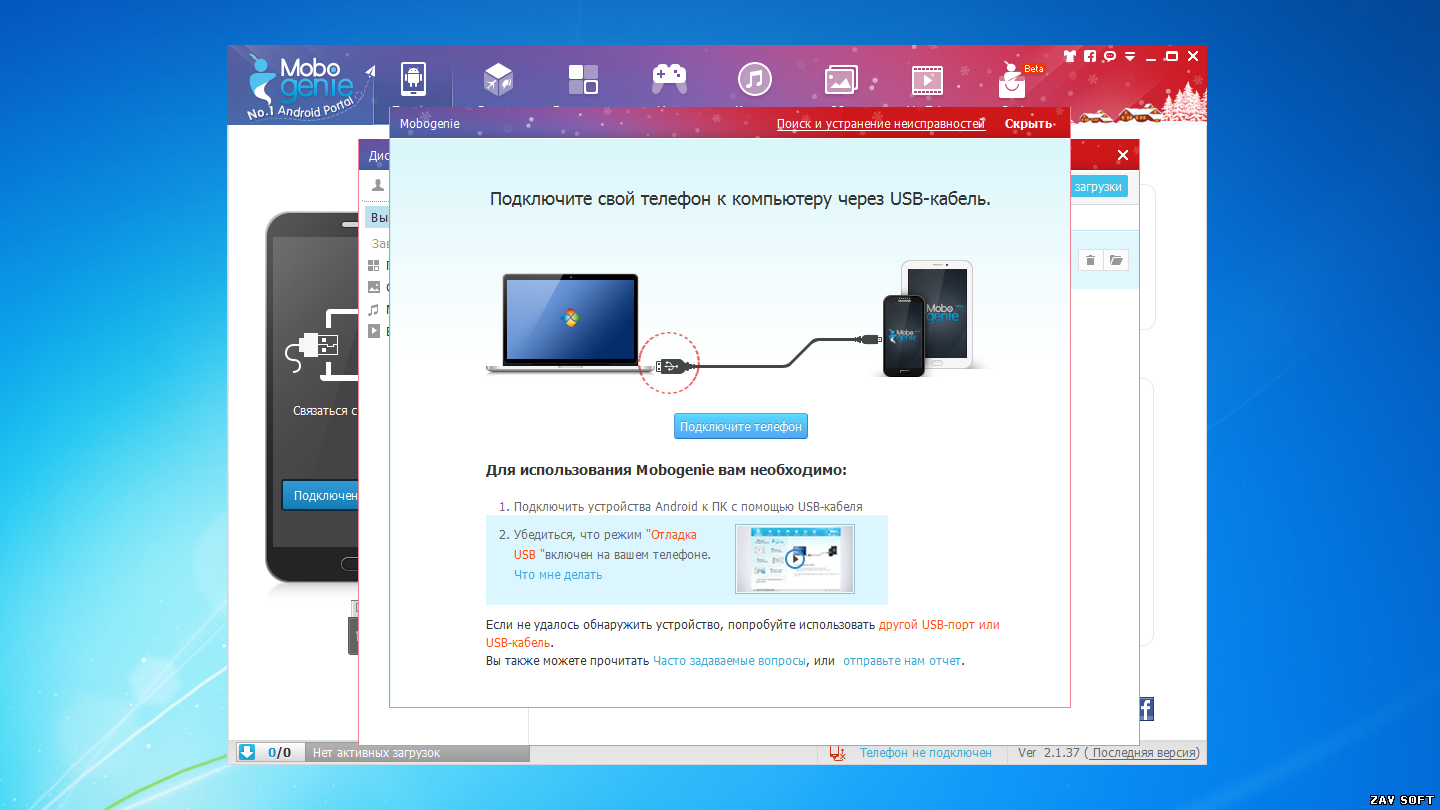The height and width of the screenshot is (810, 1440).
Task: Open the apps grid icon in the top bar
Action: pos(583,79)
